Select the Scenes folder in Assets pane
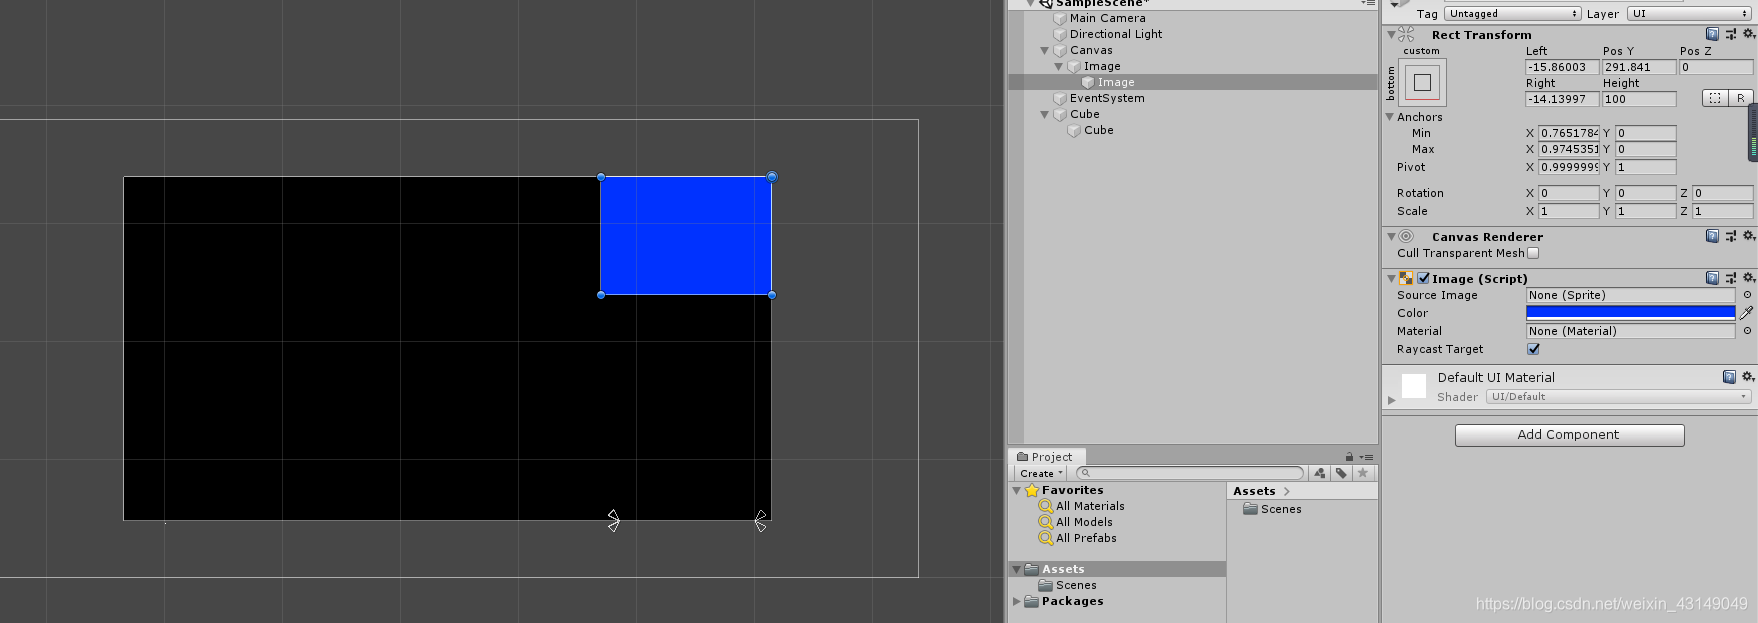 pos(1272,509)
